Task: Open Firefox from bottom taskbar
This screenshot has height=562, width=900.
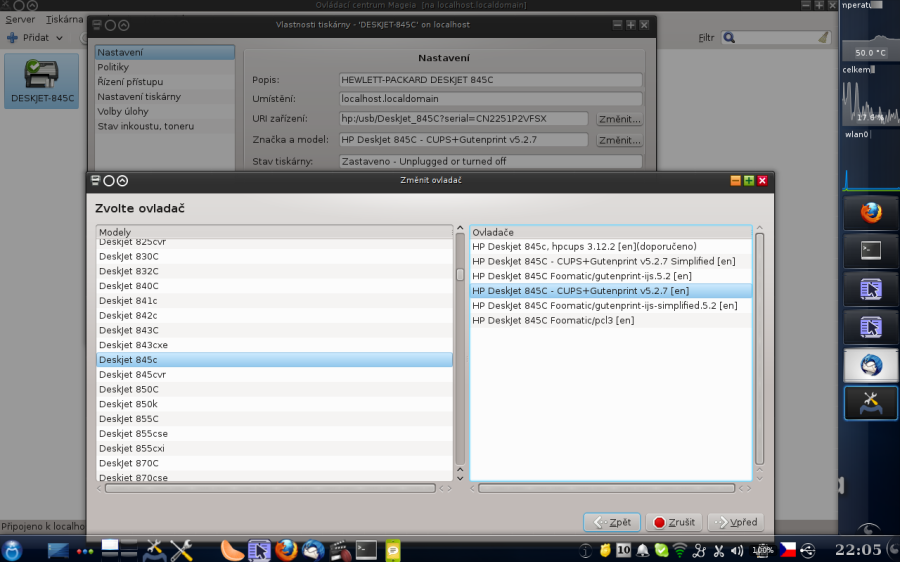Action: [286, 550]
